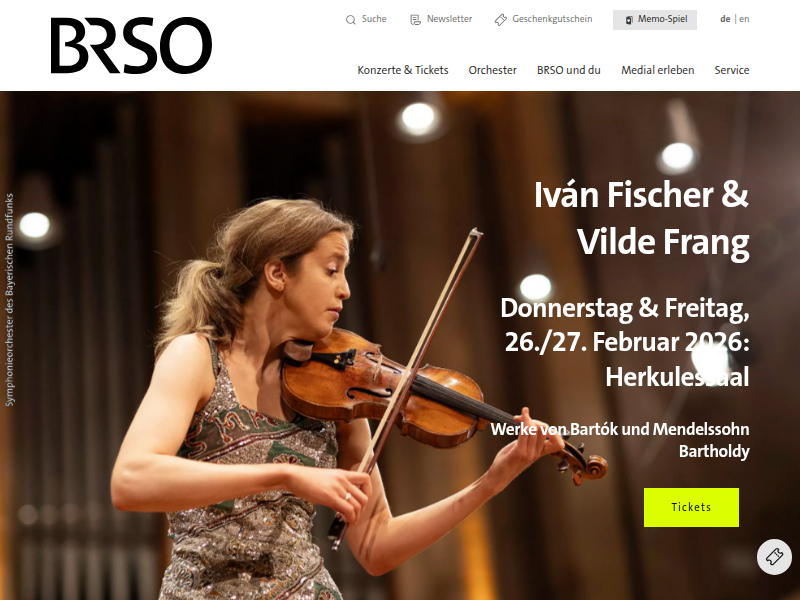Open the Service menu
800x600 pixels.
tap(732, 70)
